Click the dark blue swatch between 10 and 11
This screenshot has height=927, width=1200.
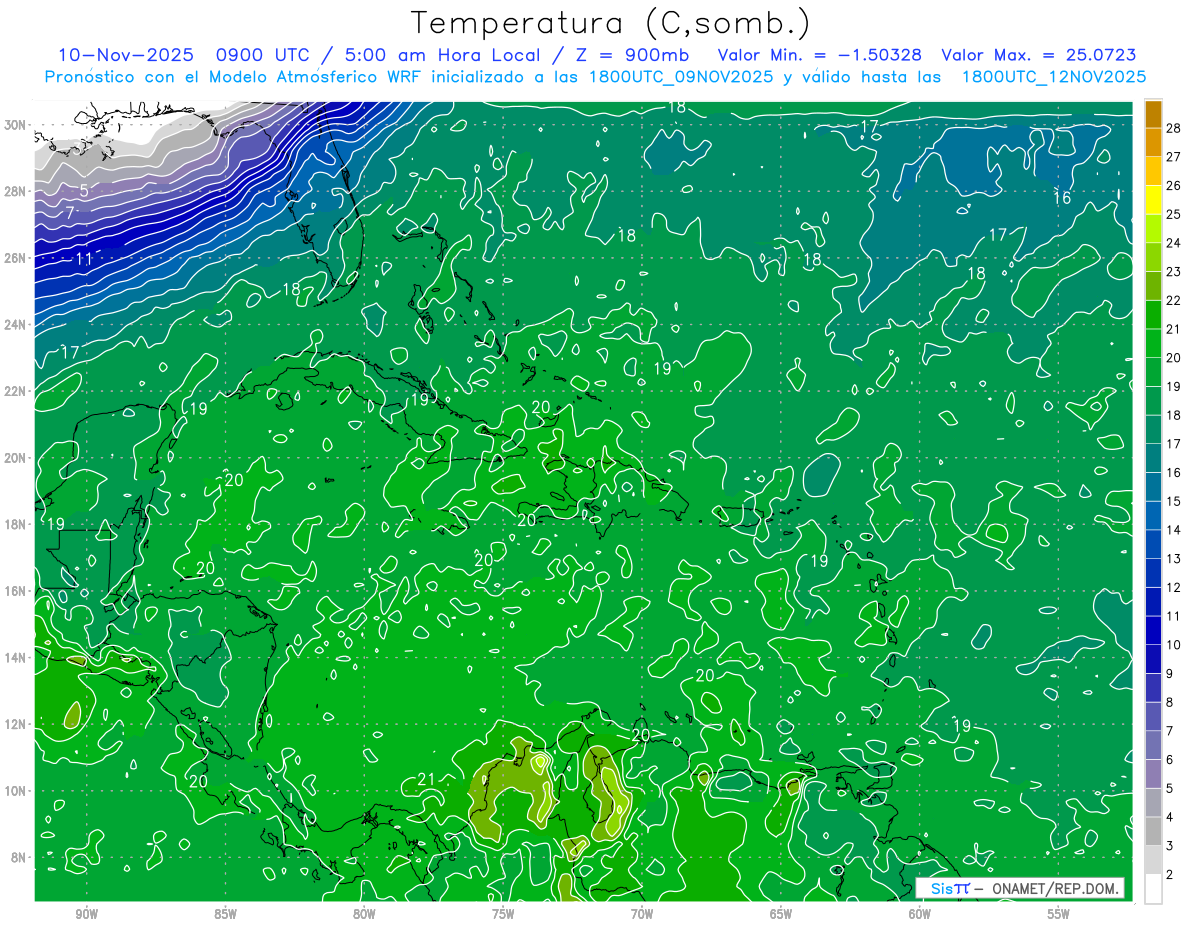tap(1154, 630)
